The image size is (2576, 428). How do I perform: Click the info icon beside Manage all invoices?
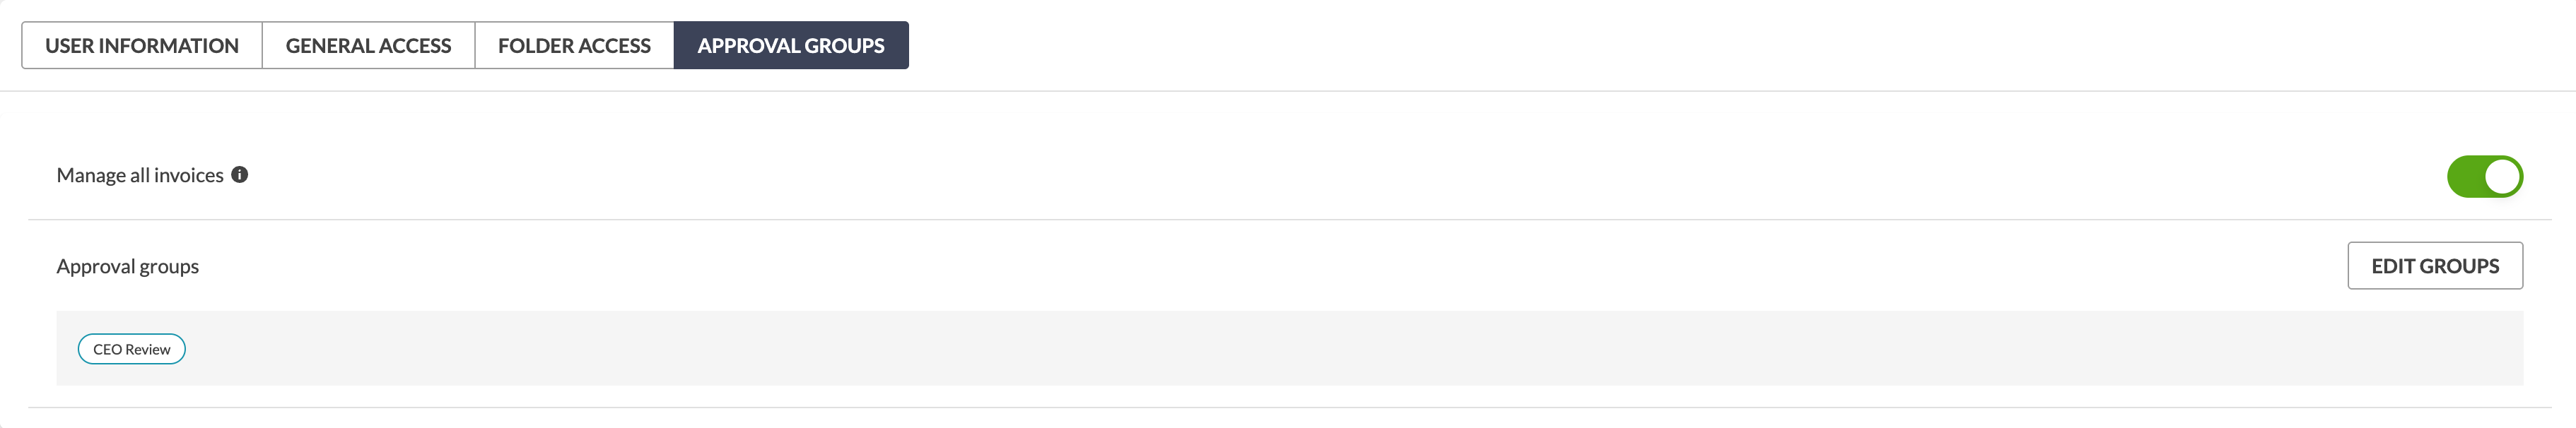point(240,174)
